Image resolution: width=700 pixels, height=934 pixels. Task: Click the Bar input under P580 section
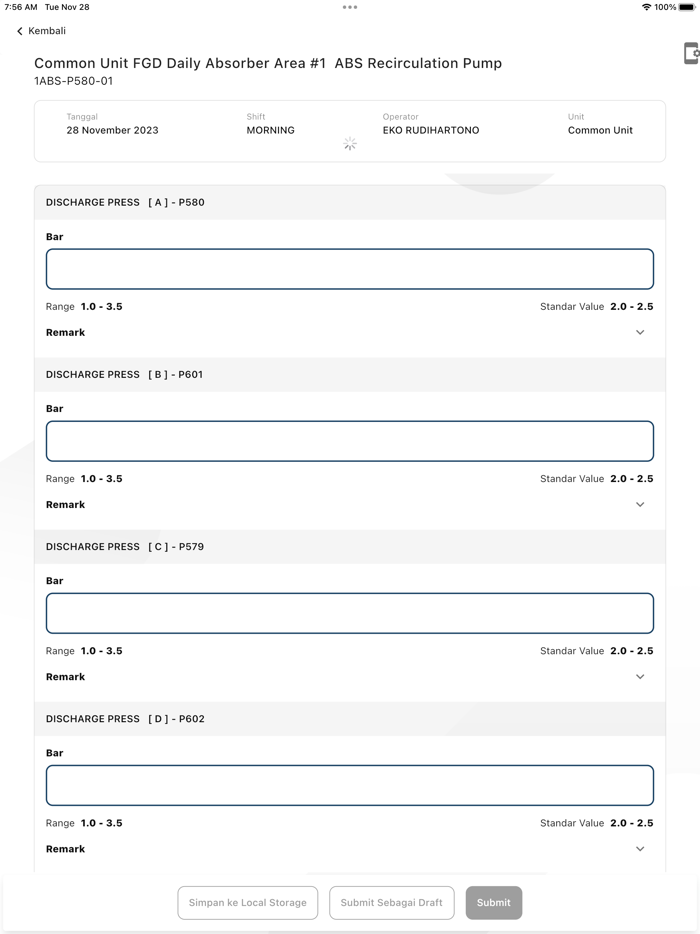pos(350,268)
